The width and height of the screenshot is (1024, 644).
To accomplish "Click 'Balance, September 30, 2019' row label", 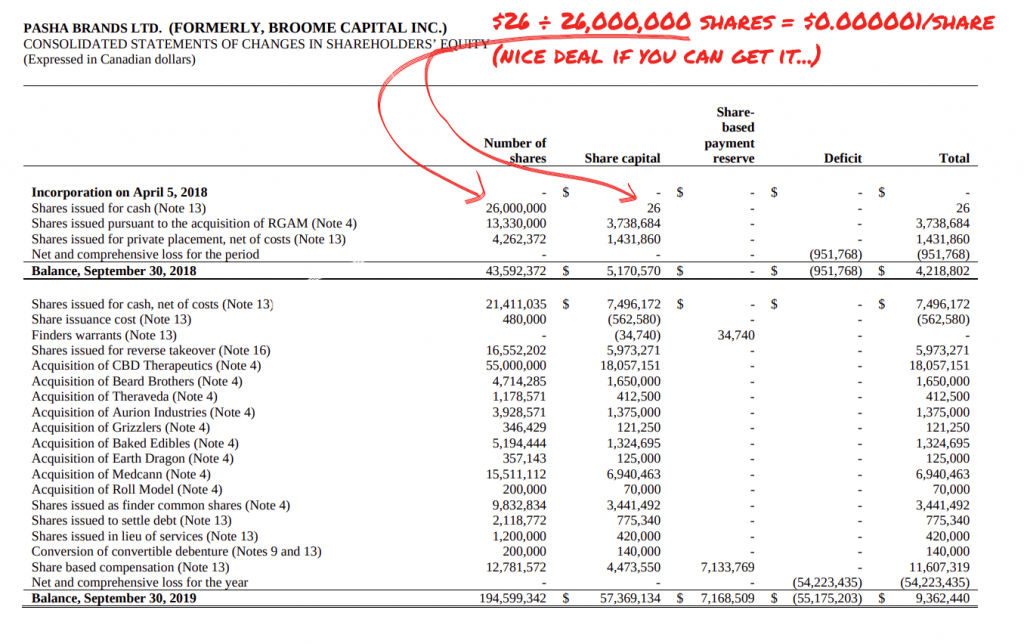I will 114,598.
